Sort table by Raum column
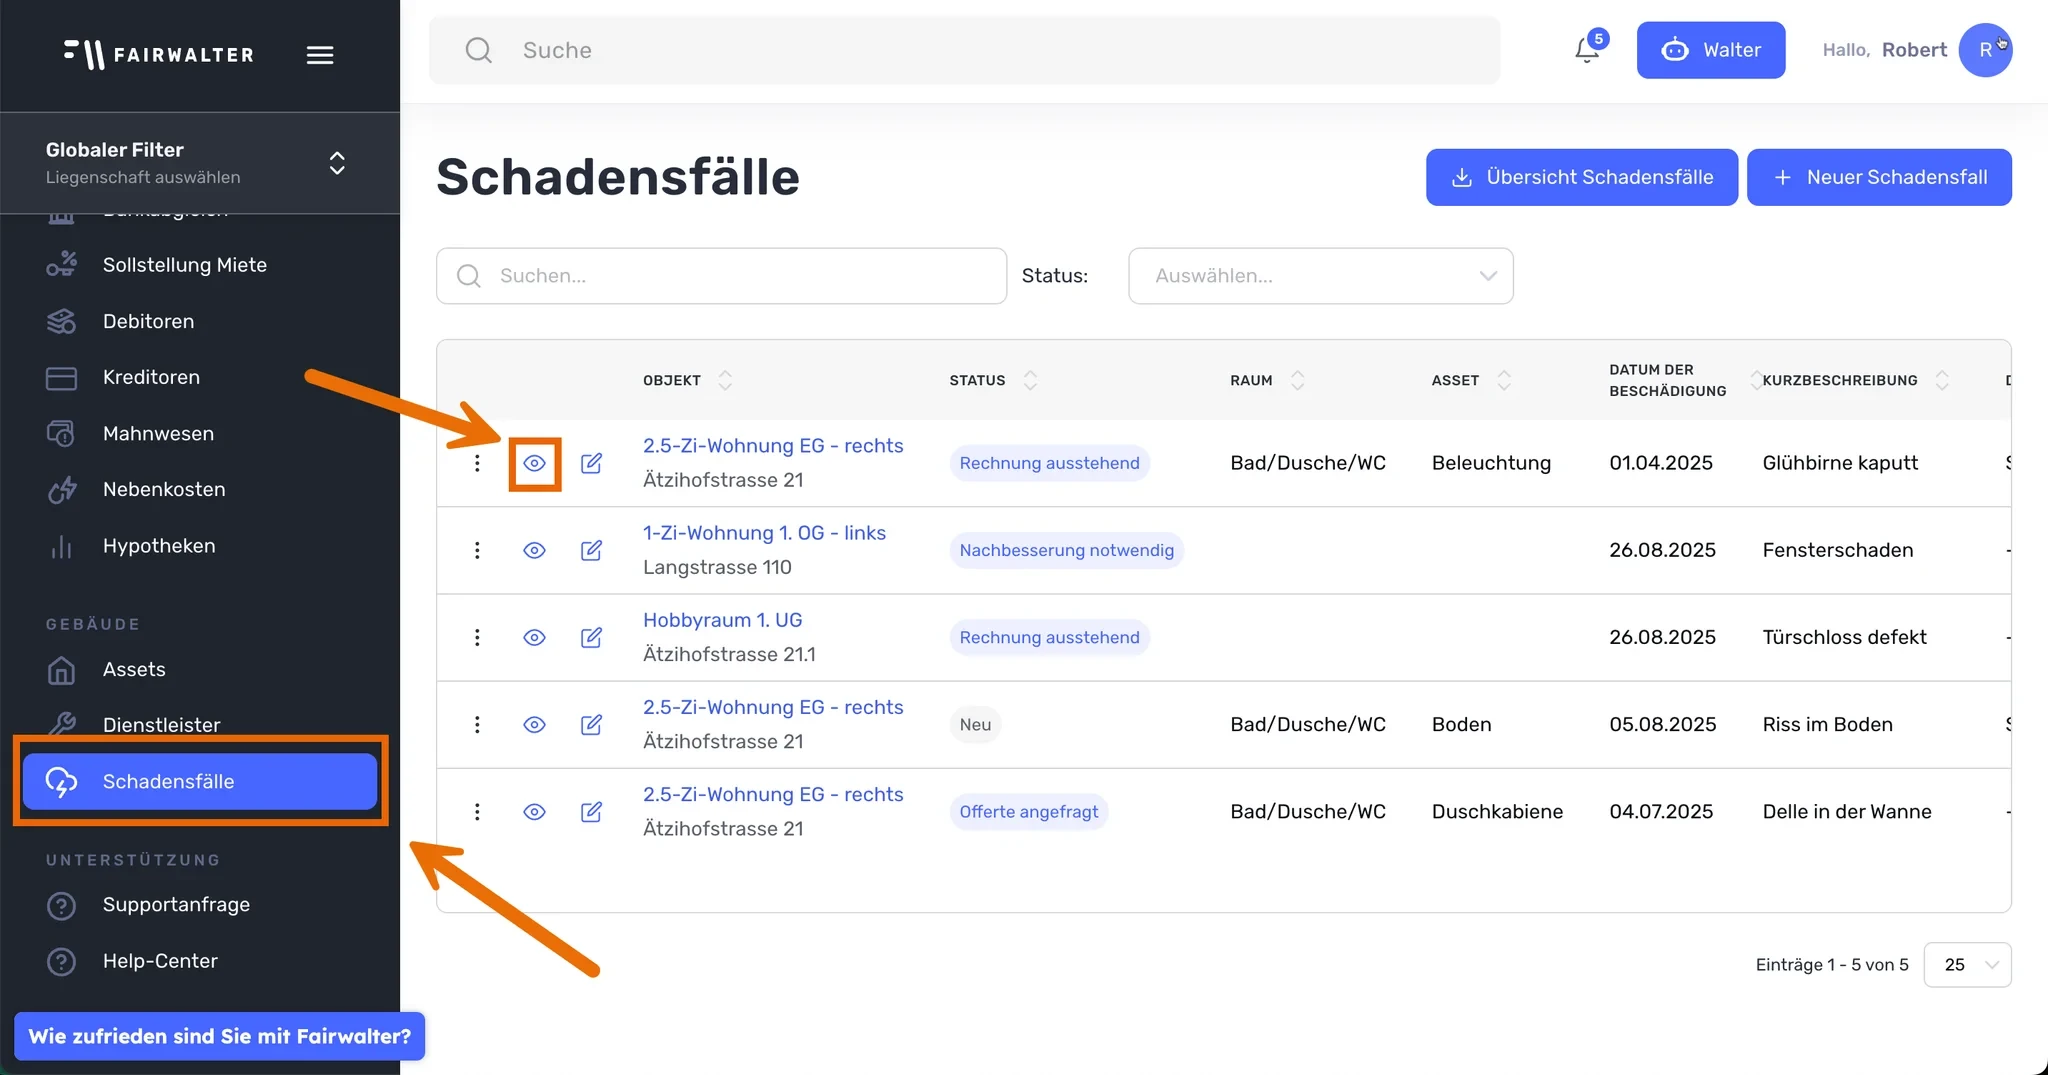 pos(1297,380)
